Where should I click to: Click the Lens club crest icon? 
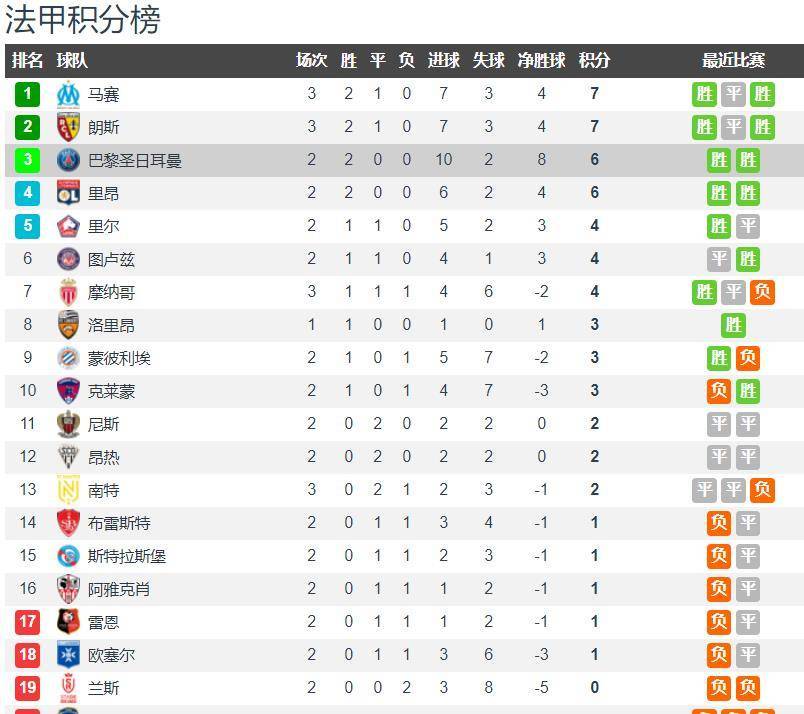(x=68, y=127)
